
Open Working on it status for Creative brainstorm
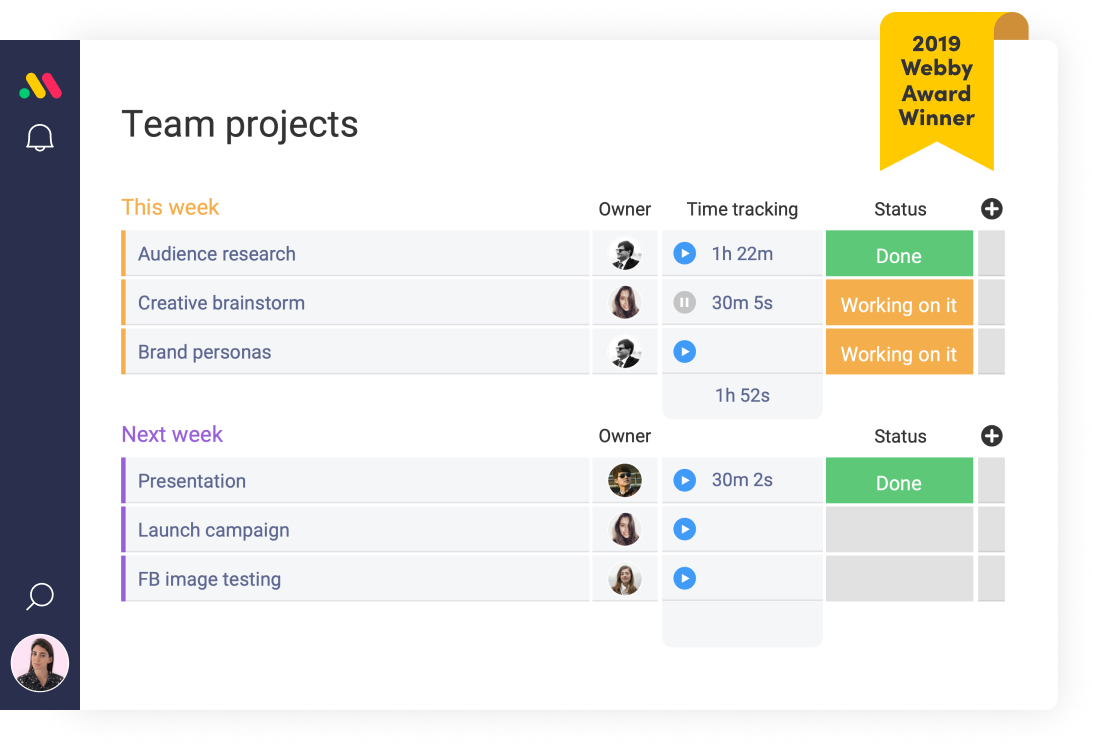click(x=898, y=304)
